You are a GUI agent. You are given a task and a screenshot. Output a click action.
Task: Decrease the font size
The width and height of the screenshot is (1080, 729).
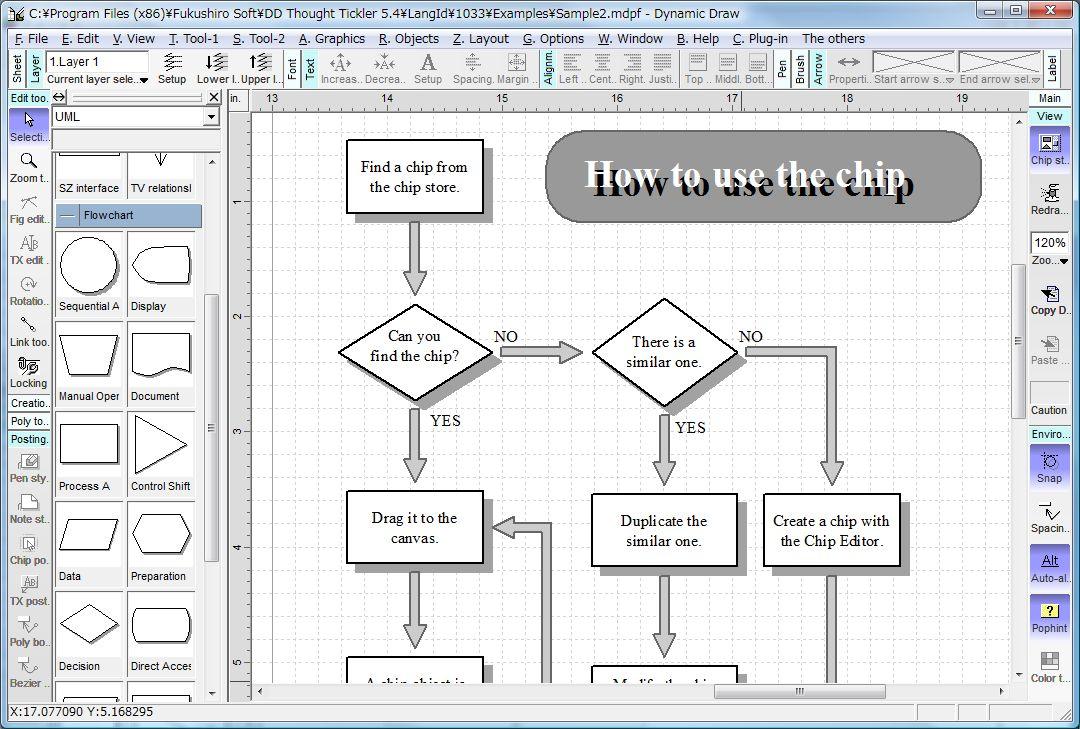(384, 69)
